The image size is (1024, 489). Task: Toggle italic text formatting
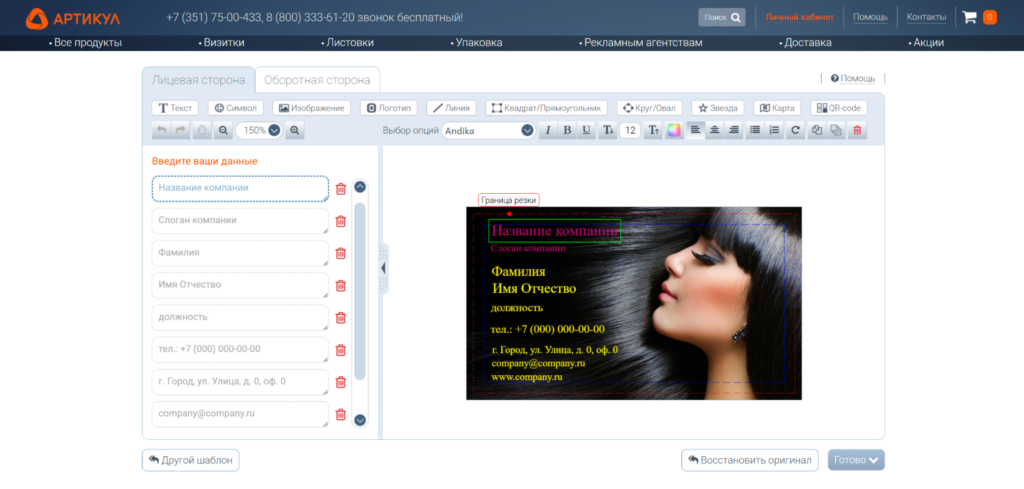coord(547,130)
